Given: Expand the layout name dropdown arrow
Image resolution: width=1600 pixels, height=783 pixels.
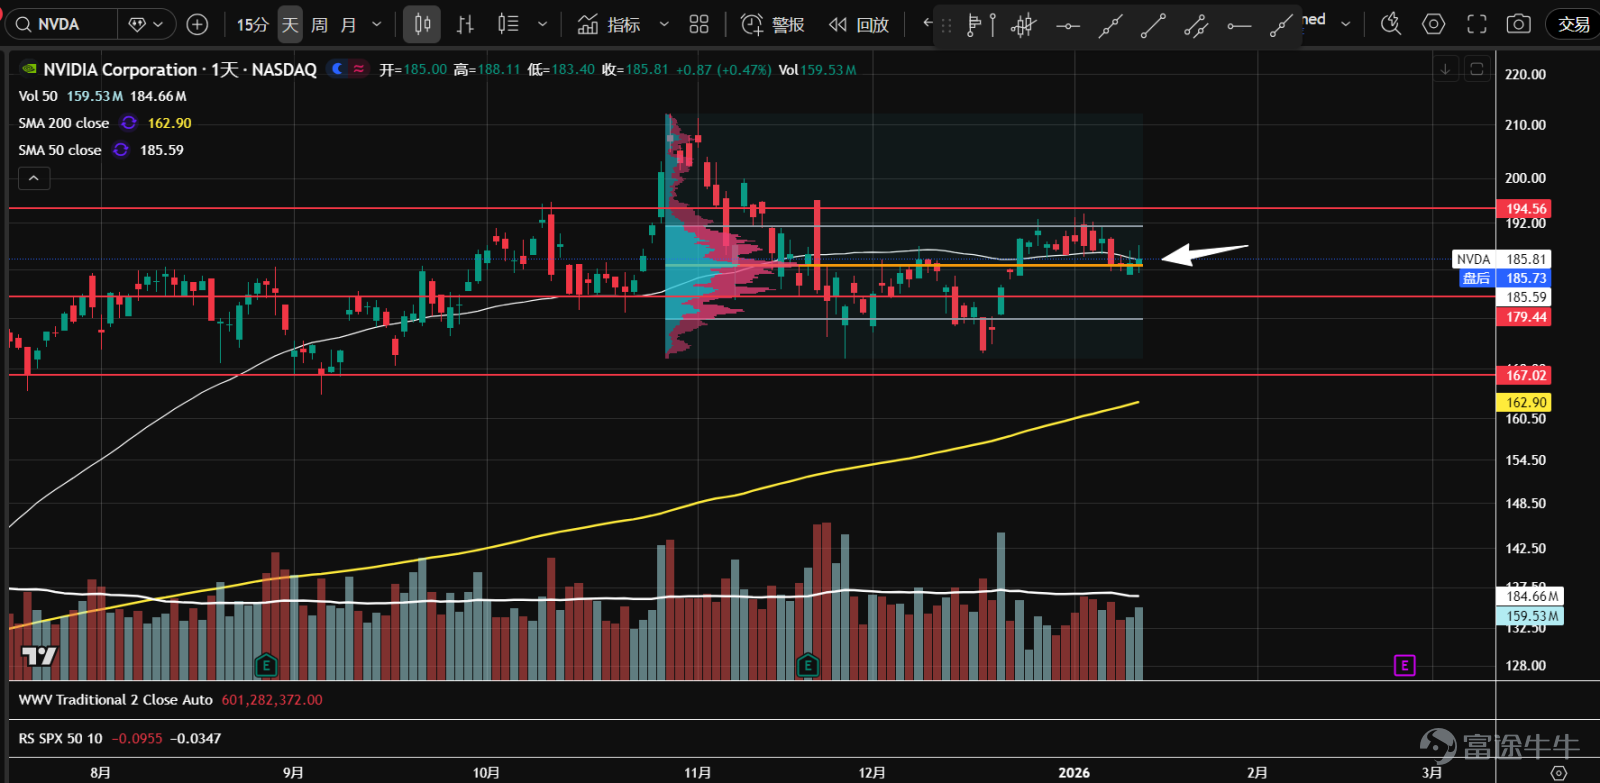Looking at the screenshot, I should (1346, 24).
